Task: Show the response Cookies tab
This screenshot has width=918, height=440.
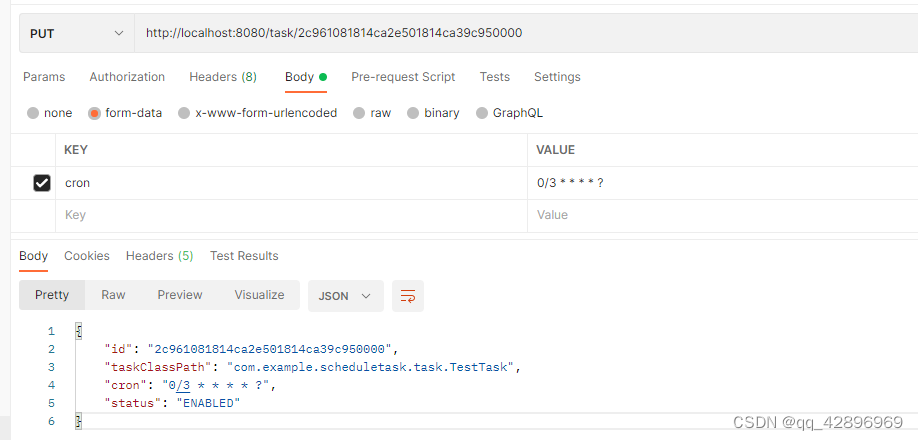Action: pyautogui.click(x=87, y=256)
